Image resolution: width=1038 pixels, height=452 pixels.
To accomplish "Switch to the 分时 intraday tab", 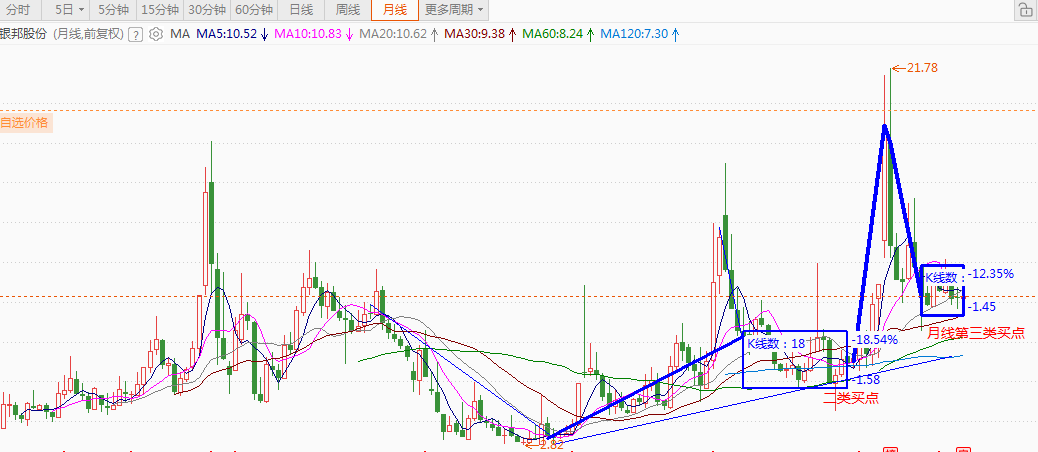I will click(18, 10).
